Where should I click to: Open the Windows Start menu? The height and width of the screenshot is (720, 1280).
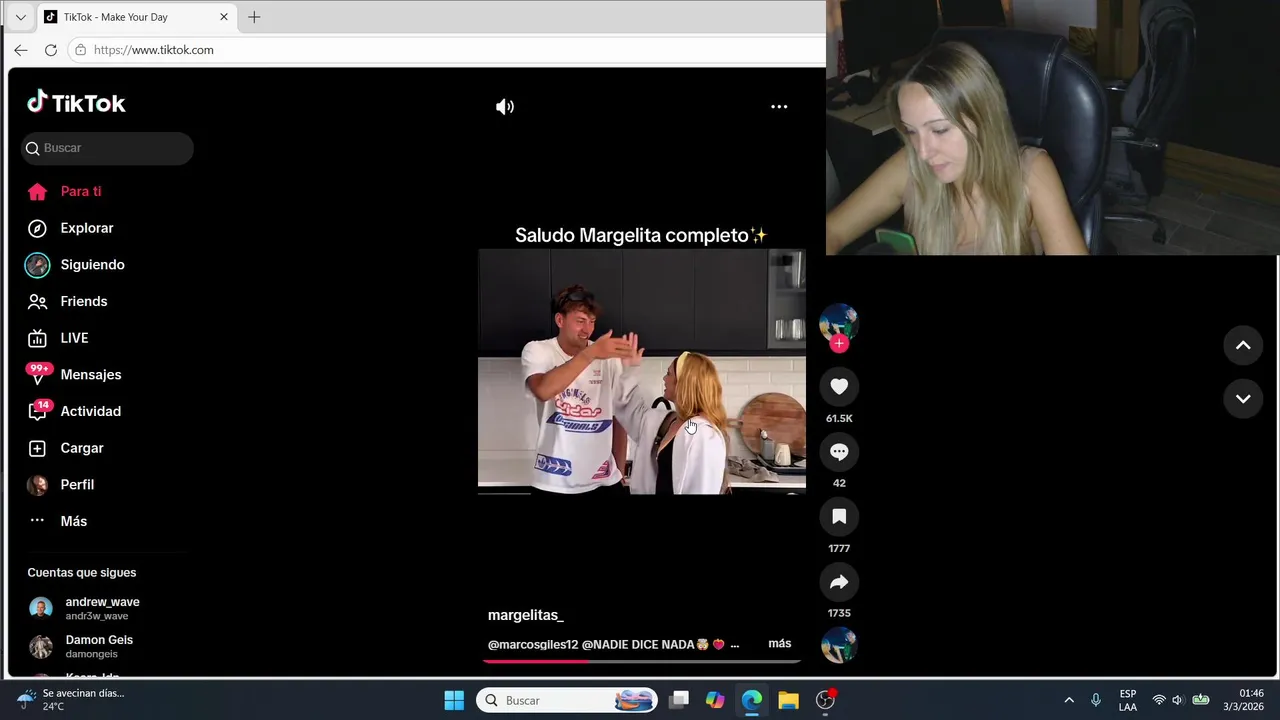click(454, 700)
